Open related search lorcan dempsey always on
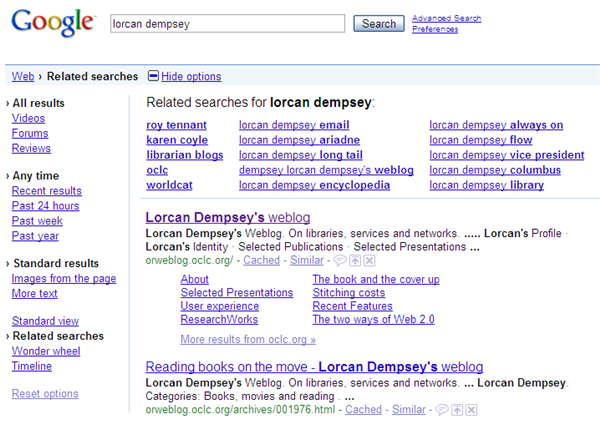Screen dimensions: 600x424 coord(496,125)
